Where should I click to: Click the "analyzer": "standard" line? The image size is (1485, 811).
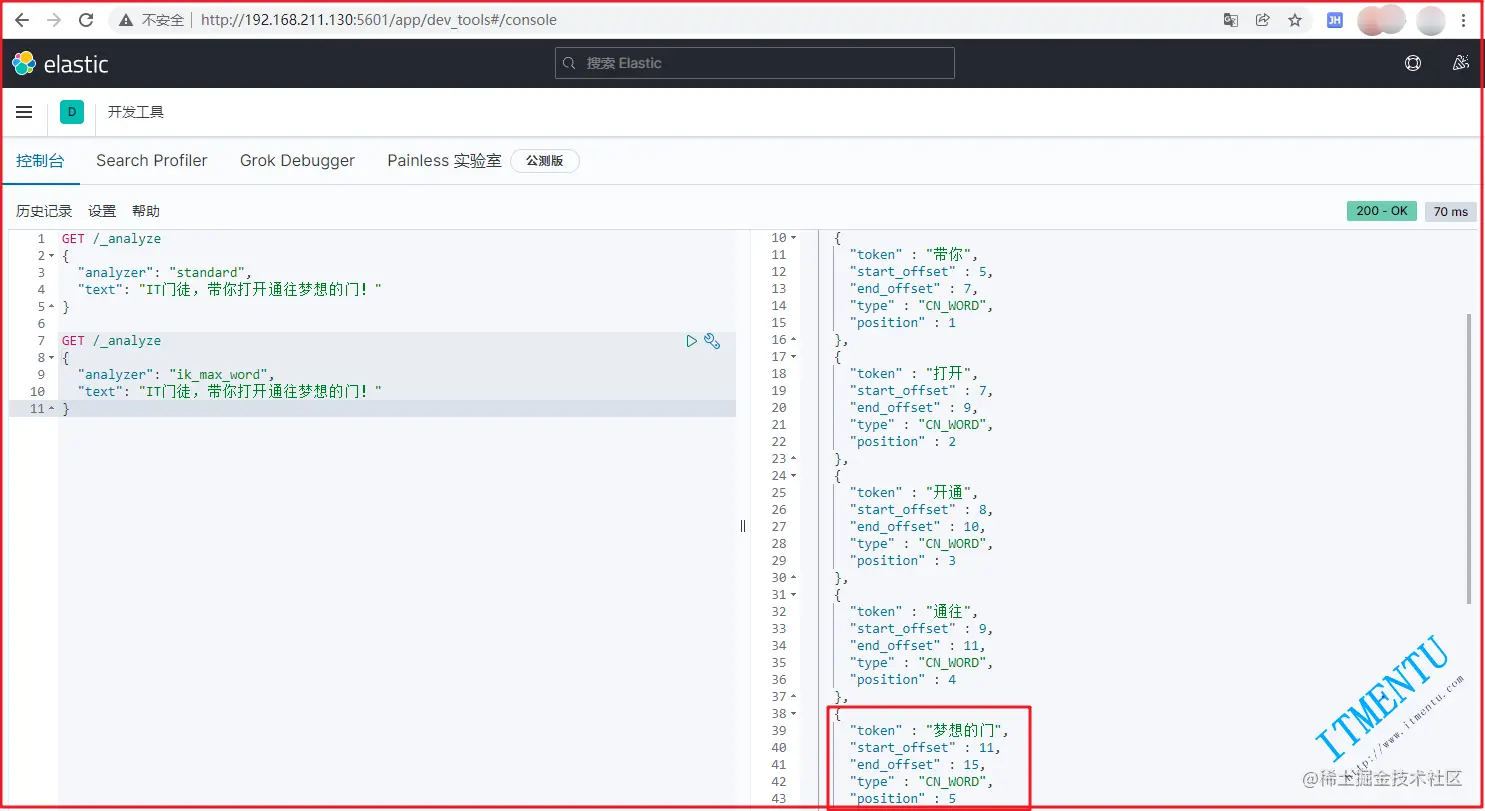pyautogui.click(x=165, y=273)
